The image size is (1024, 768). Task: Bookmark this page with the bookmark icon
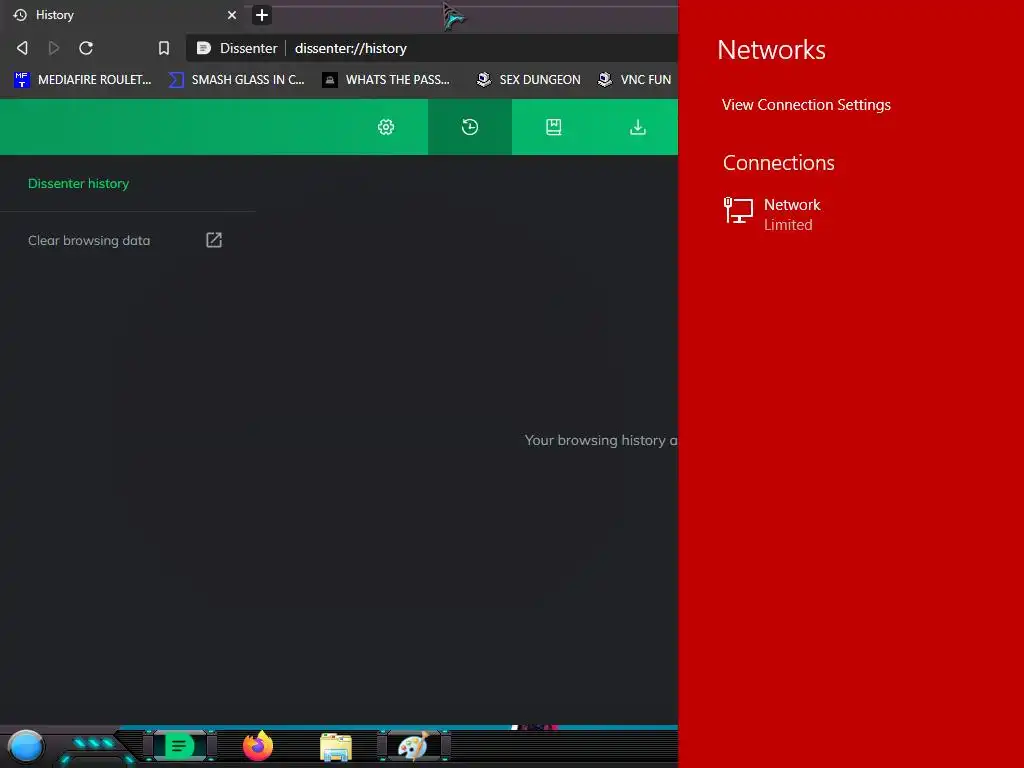coord(164,48)
